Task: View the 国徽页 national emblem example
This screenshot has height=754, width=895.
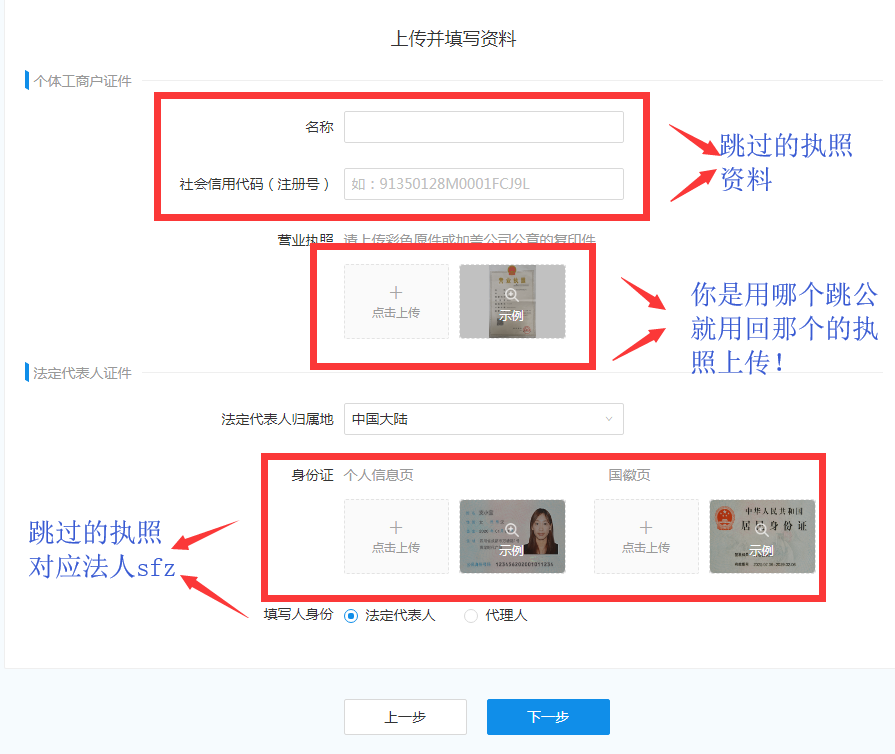Action: click(762, 536)
